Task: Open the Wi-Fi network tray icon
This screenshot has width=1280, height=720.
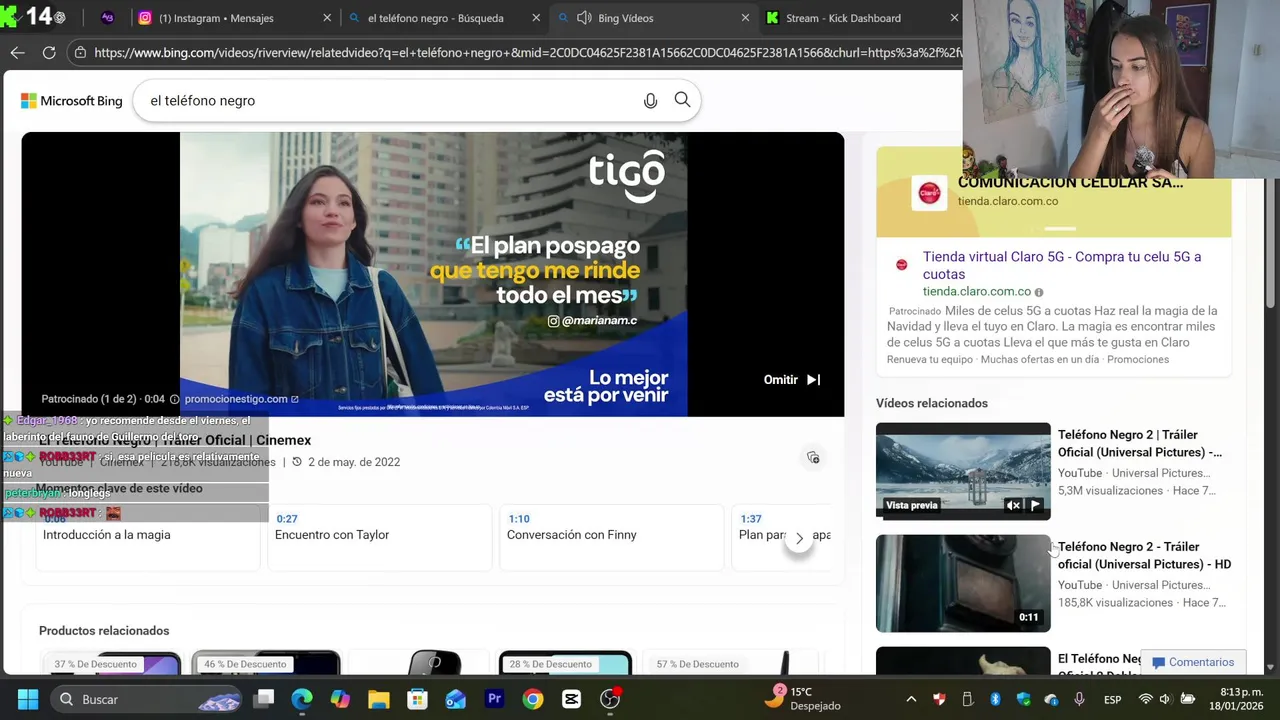Action: pos(1146,699)
